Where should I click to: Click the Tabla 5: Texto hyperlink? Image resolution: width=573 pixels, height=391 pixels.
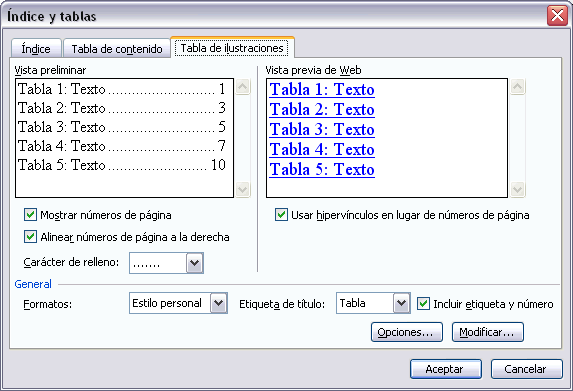322,170
